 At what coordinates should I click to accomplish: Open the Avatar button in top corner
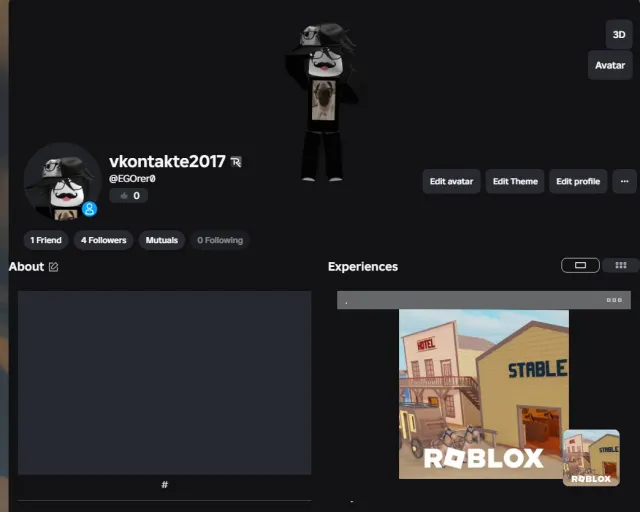pos(610,65)
